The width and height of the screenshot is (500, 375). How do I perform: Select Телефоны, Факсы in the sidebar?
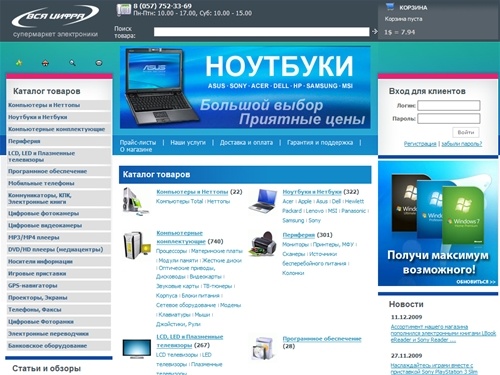pyautogui.click(x=59, y=309)
